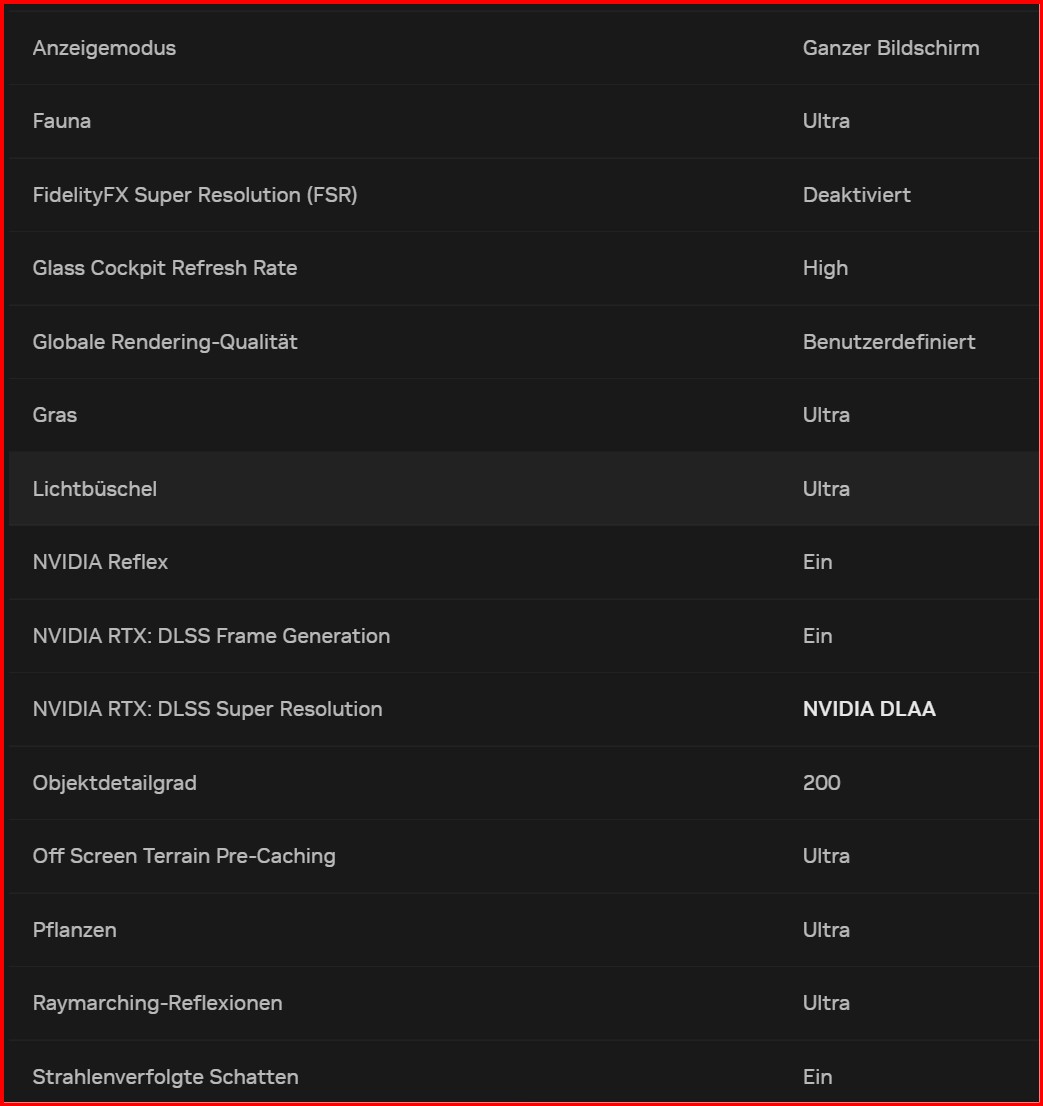The width and height of the screenshot is (1043, 1106).
Task: Toggle DLSS Frame Generation Ein value
Action: point(817,636)
